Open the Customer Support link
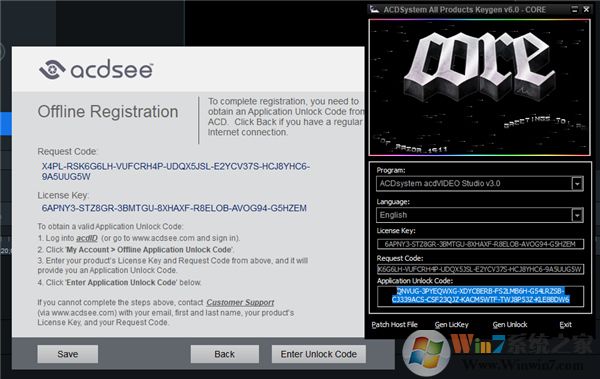 (240, 302)
